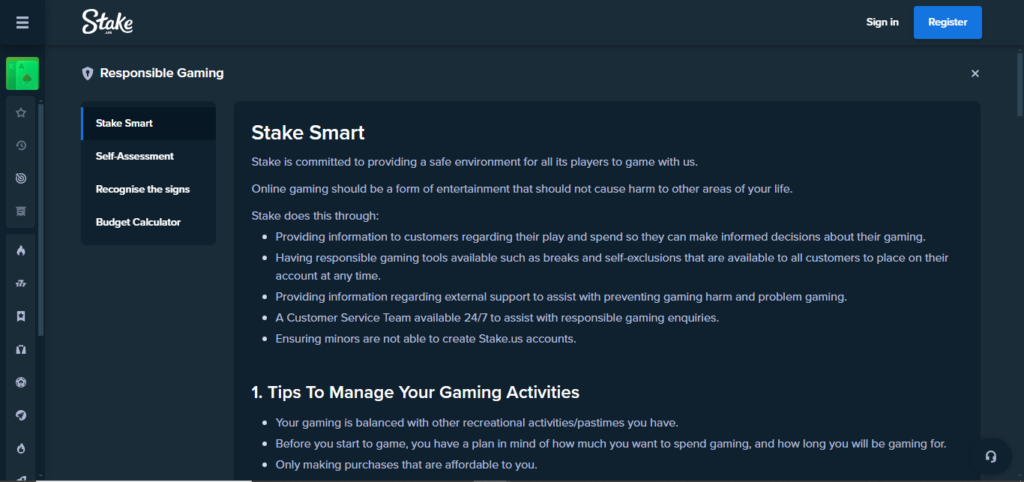The height and width of the screenshot is (482, 1024).
Task: Click the Register button
Action: [948, 22]
